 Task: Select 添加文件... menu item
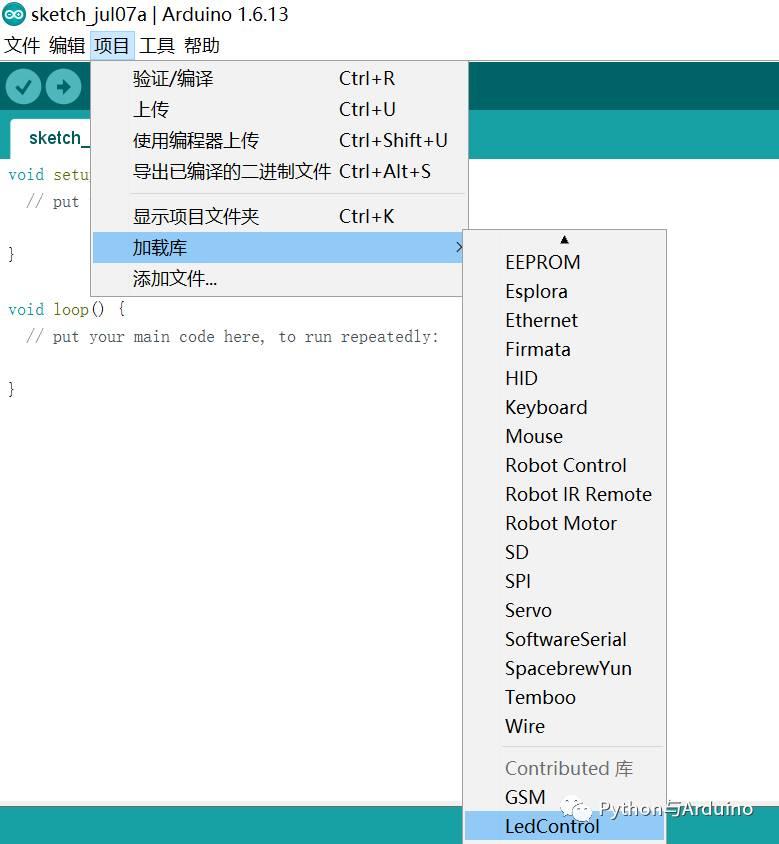(x=277, y=279)
